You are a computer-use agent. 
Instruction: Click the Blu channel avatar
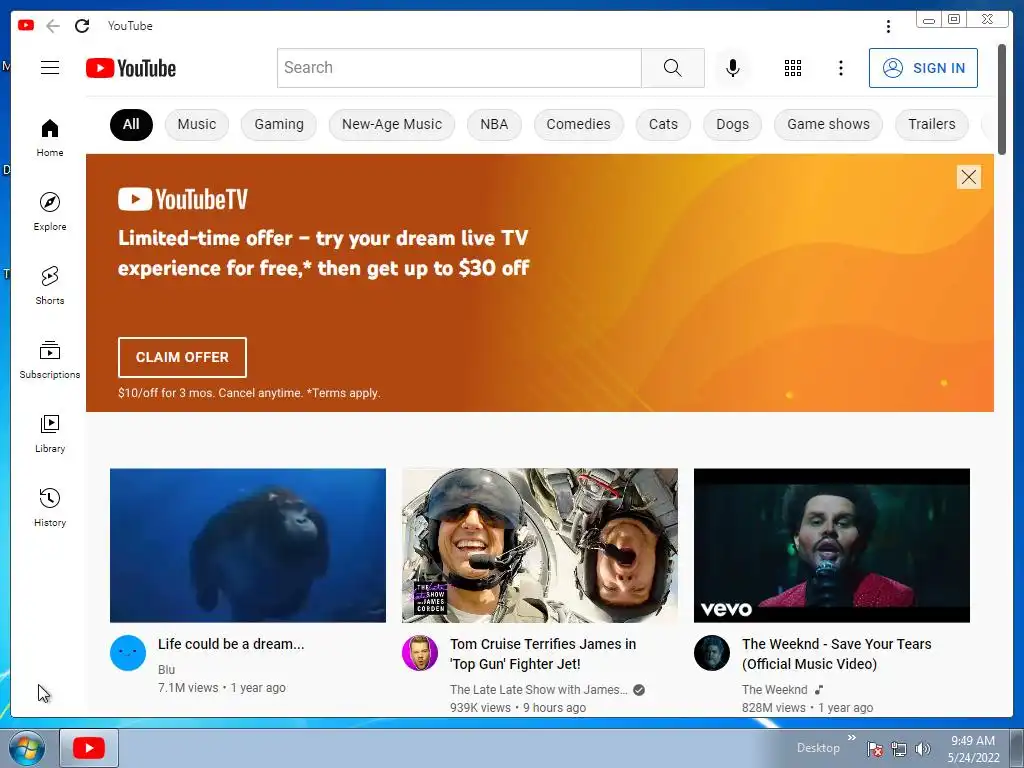pos(128,653)
